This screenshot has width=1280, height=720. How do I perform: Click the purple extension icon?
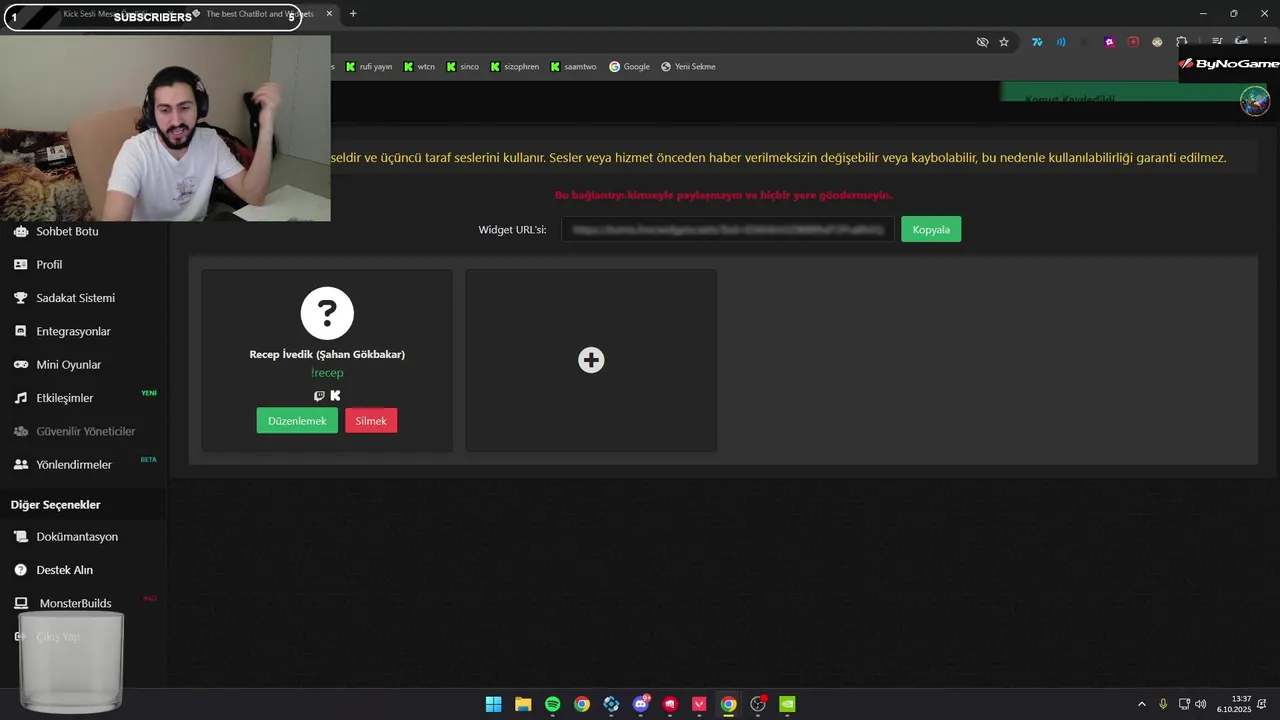point(1109,42)
